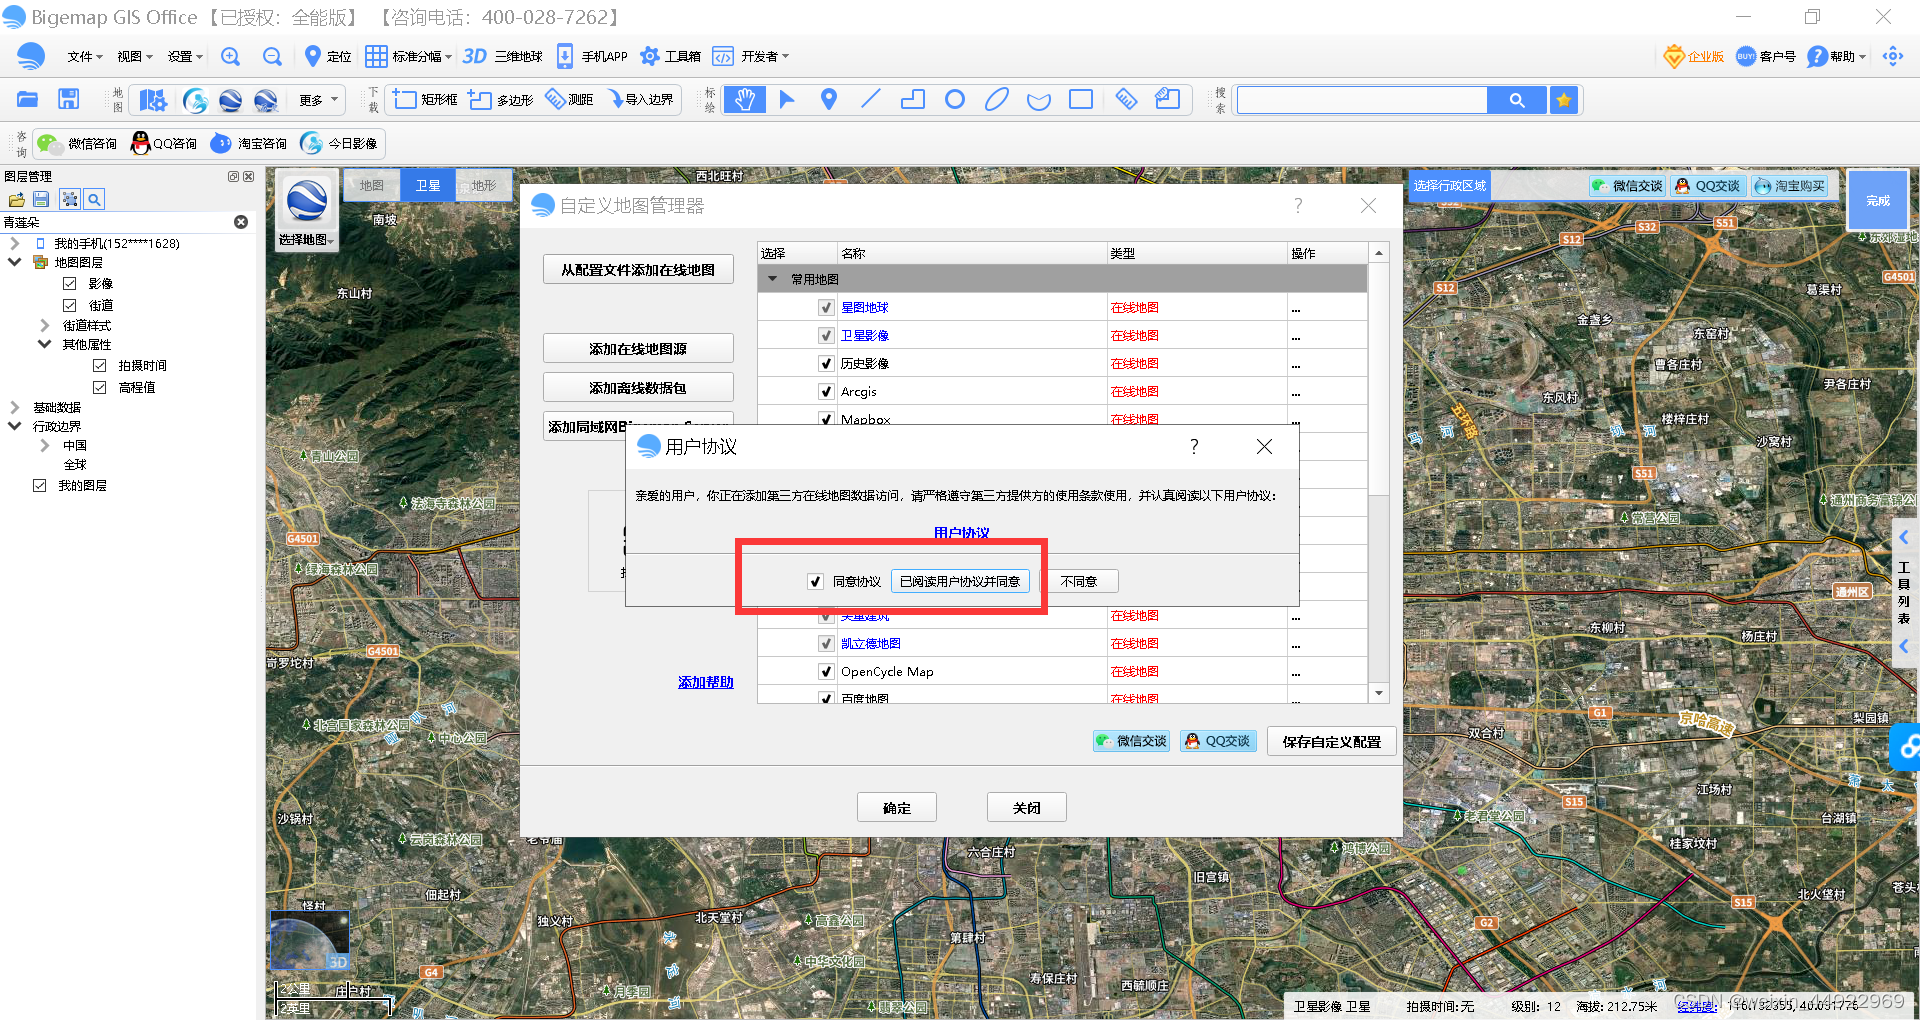Click the 不同意 button

tap(1079, 582)
